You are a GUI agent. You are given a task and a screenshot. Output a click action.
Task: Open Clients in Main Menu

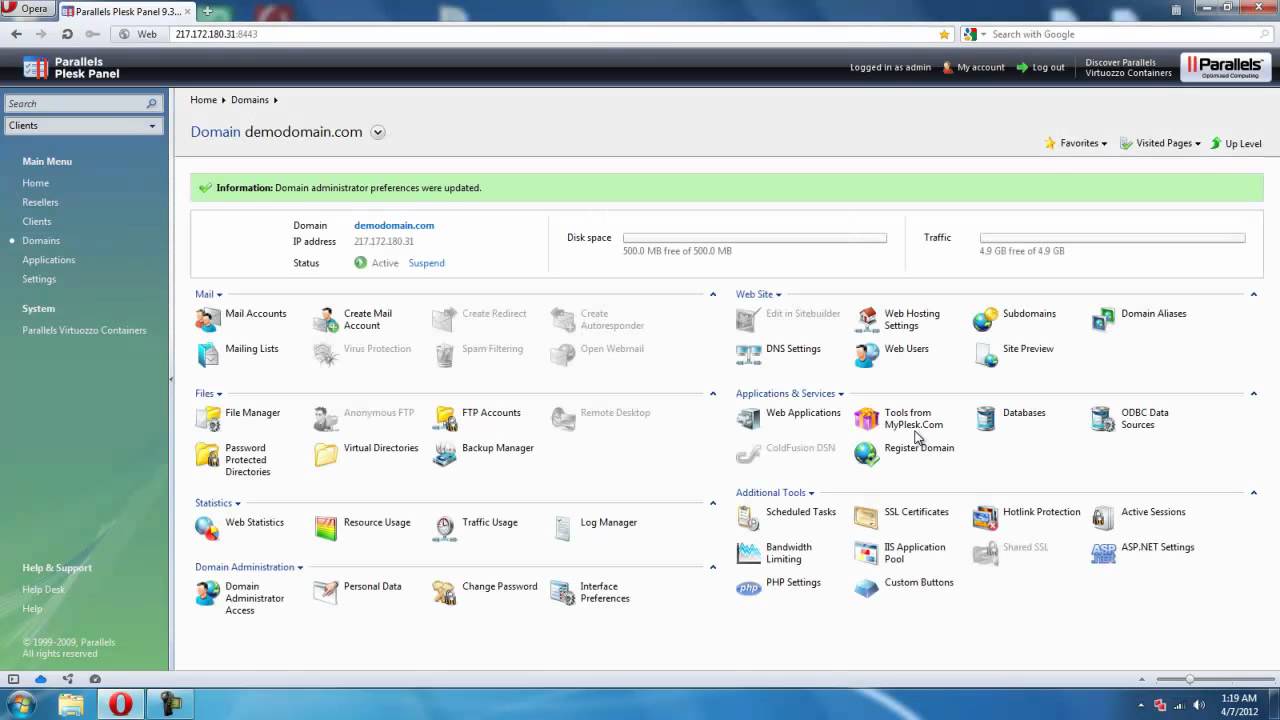(x=37, y=221)
